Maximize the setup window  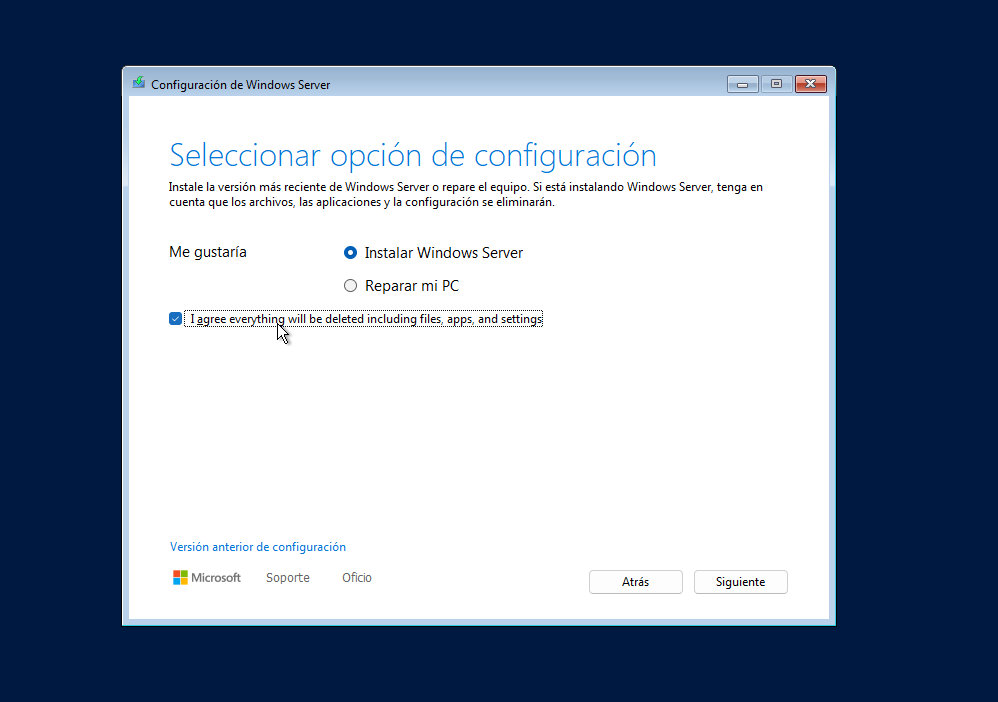point(775,84)
